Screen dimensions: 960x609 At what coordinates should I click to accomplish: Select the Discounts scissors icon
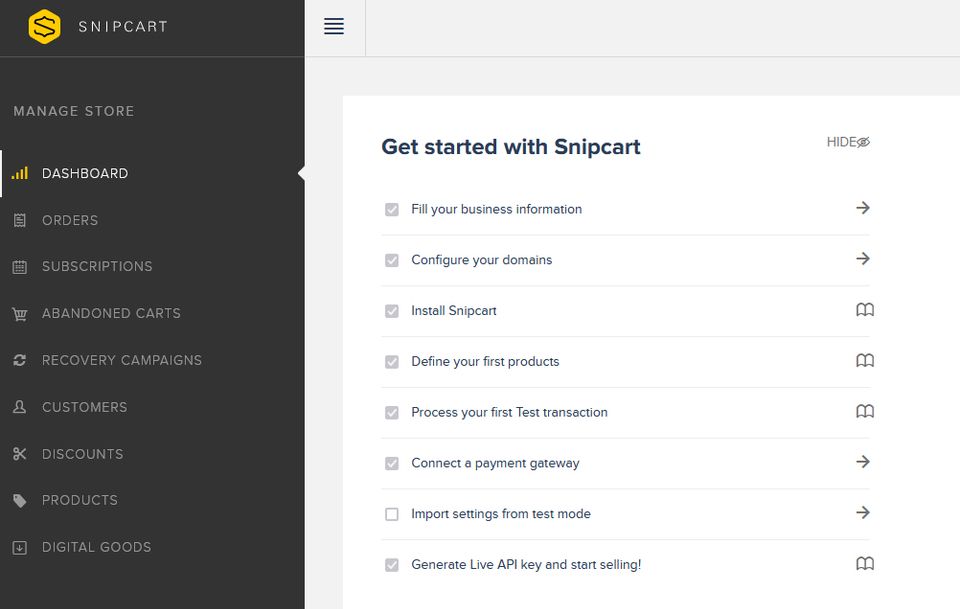19,454
